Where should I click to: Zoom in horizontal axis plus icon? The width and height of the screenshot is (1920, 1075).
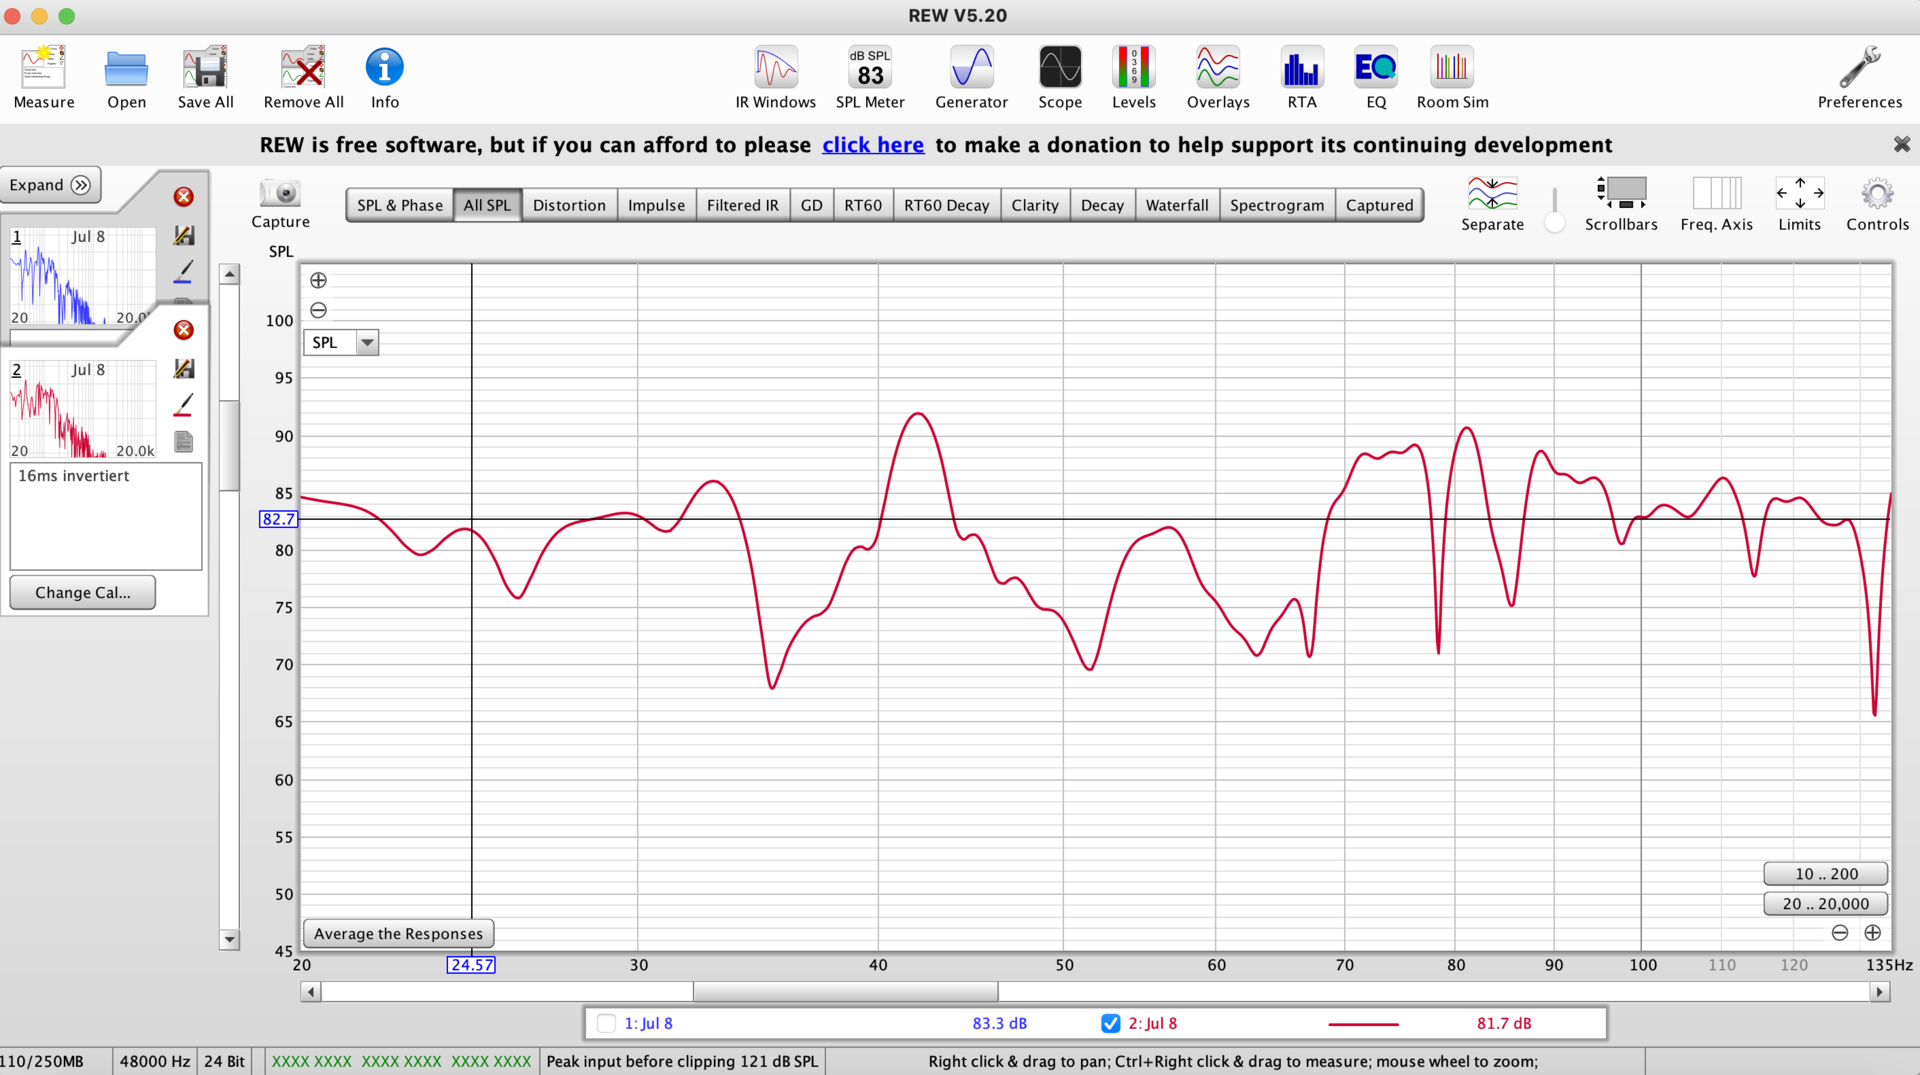(1873, 932)
